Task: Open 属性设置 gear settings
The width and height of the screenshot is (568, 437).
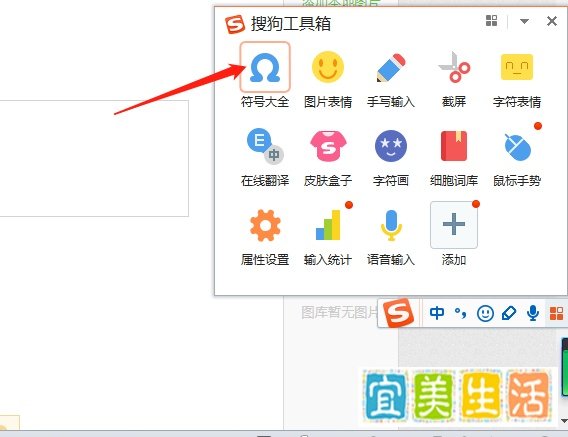Action: pos(265,225)
